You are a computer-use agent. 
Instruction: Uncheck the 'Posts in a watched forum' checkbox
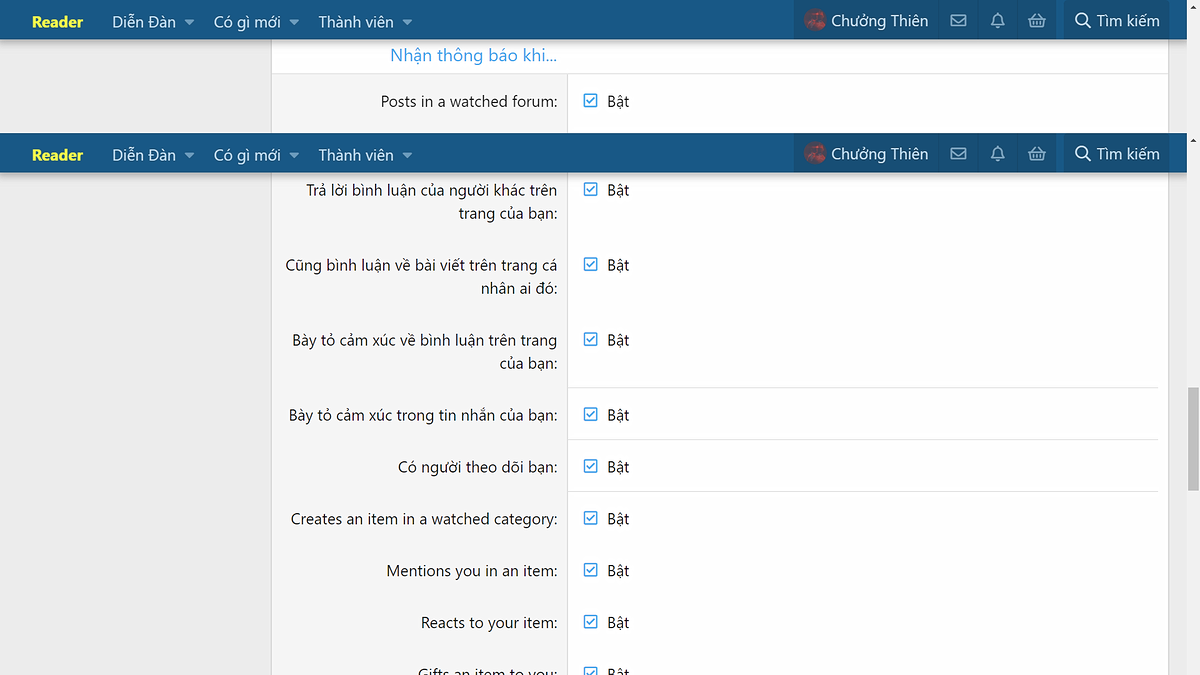tap(590, 101)
